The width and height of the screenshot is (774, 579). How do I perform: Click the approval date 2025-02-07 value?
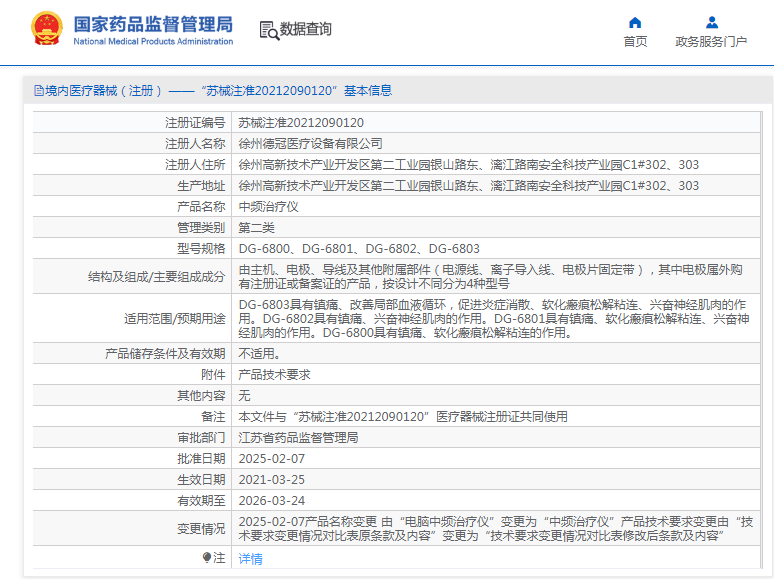pyautogui.click(x=271, y=459)
